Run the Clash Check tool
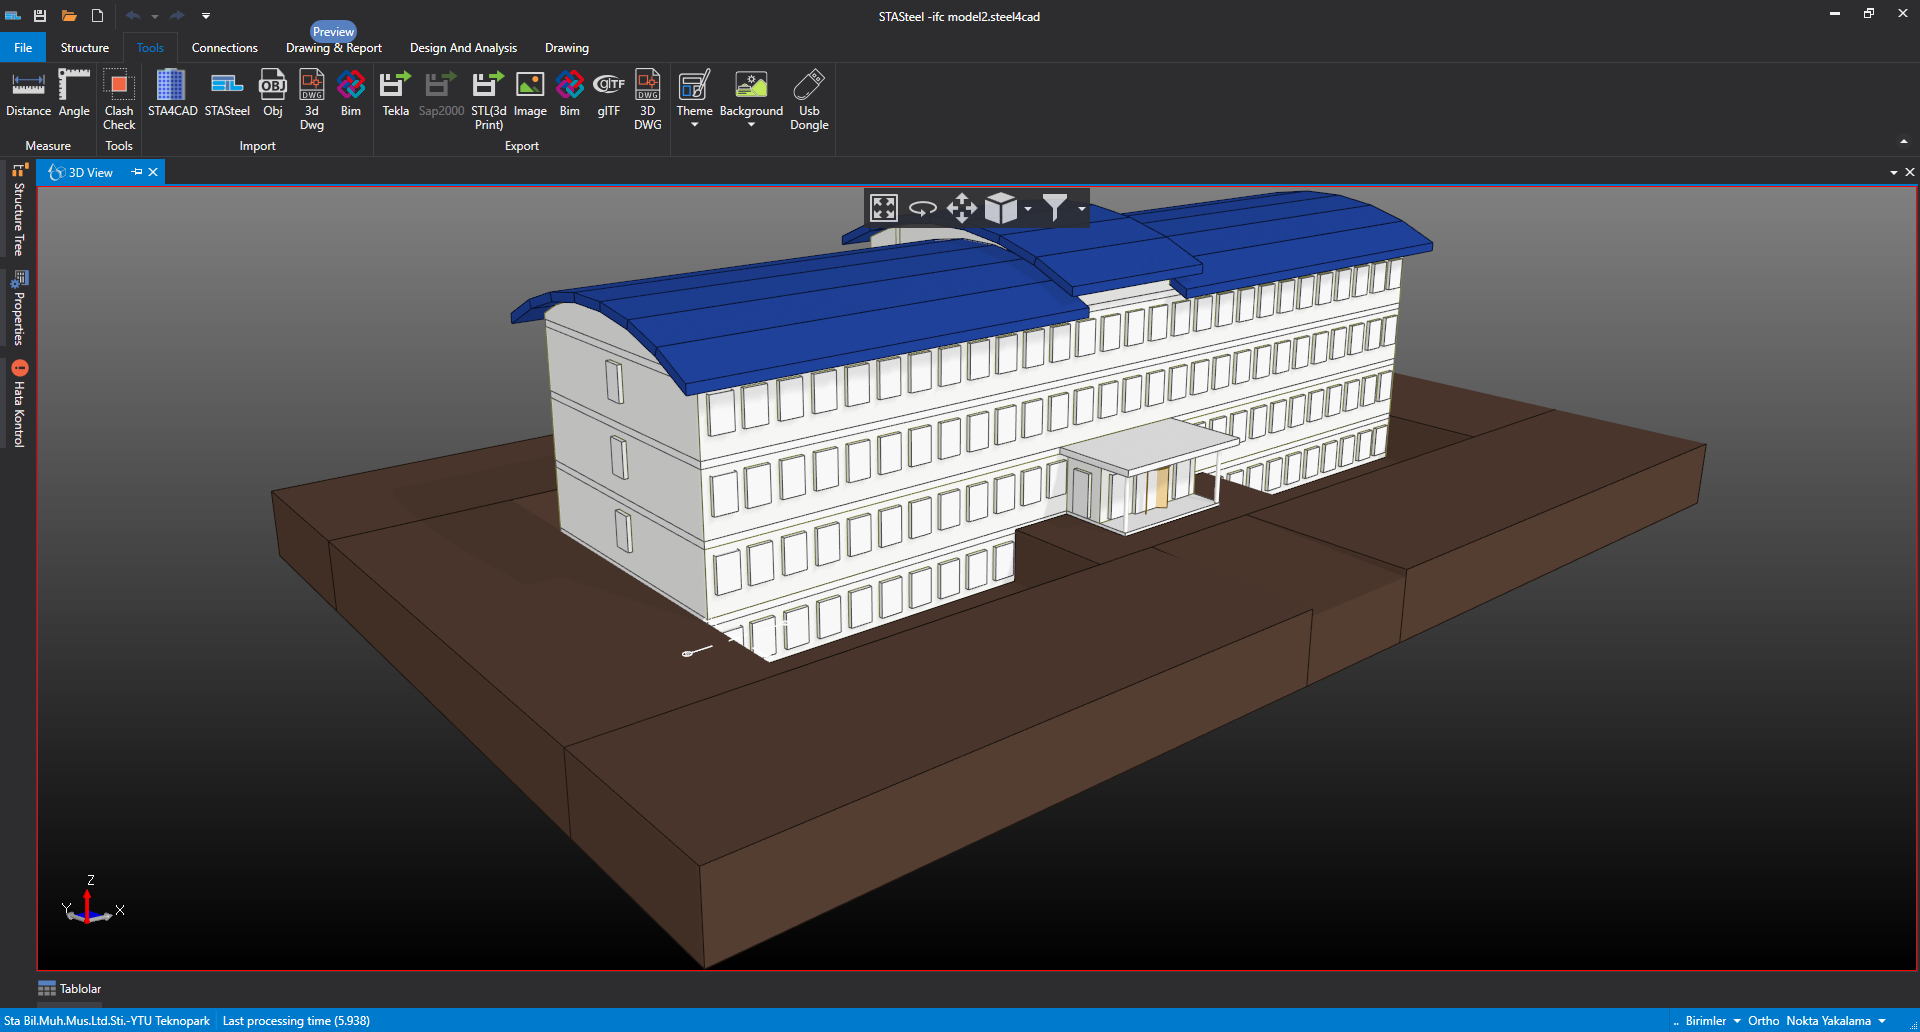The width and height of the screenshot is (1920, 1032). 119,98
